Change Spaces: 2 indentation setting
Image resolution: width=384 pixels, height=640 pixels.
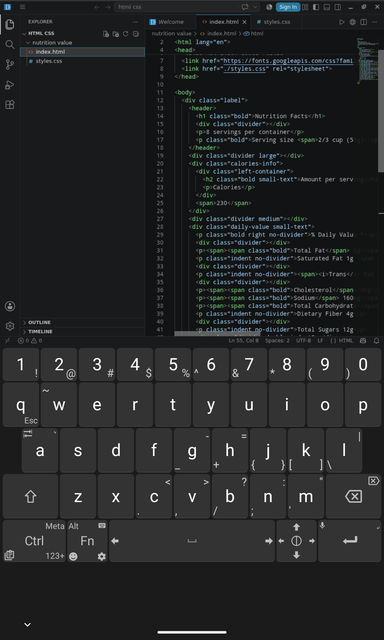click(277, 340)
